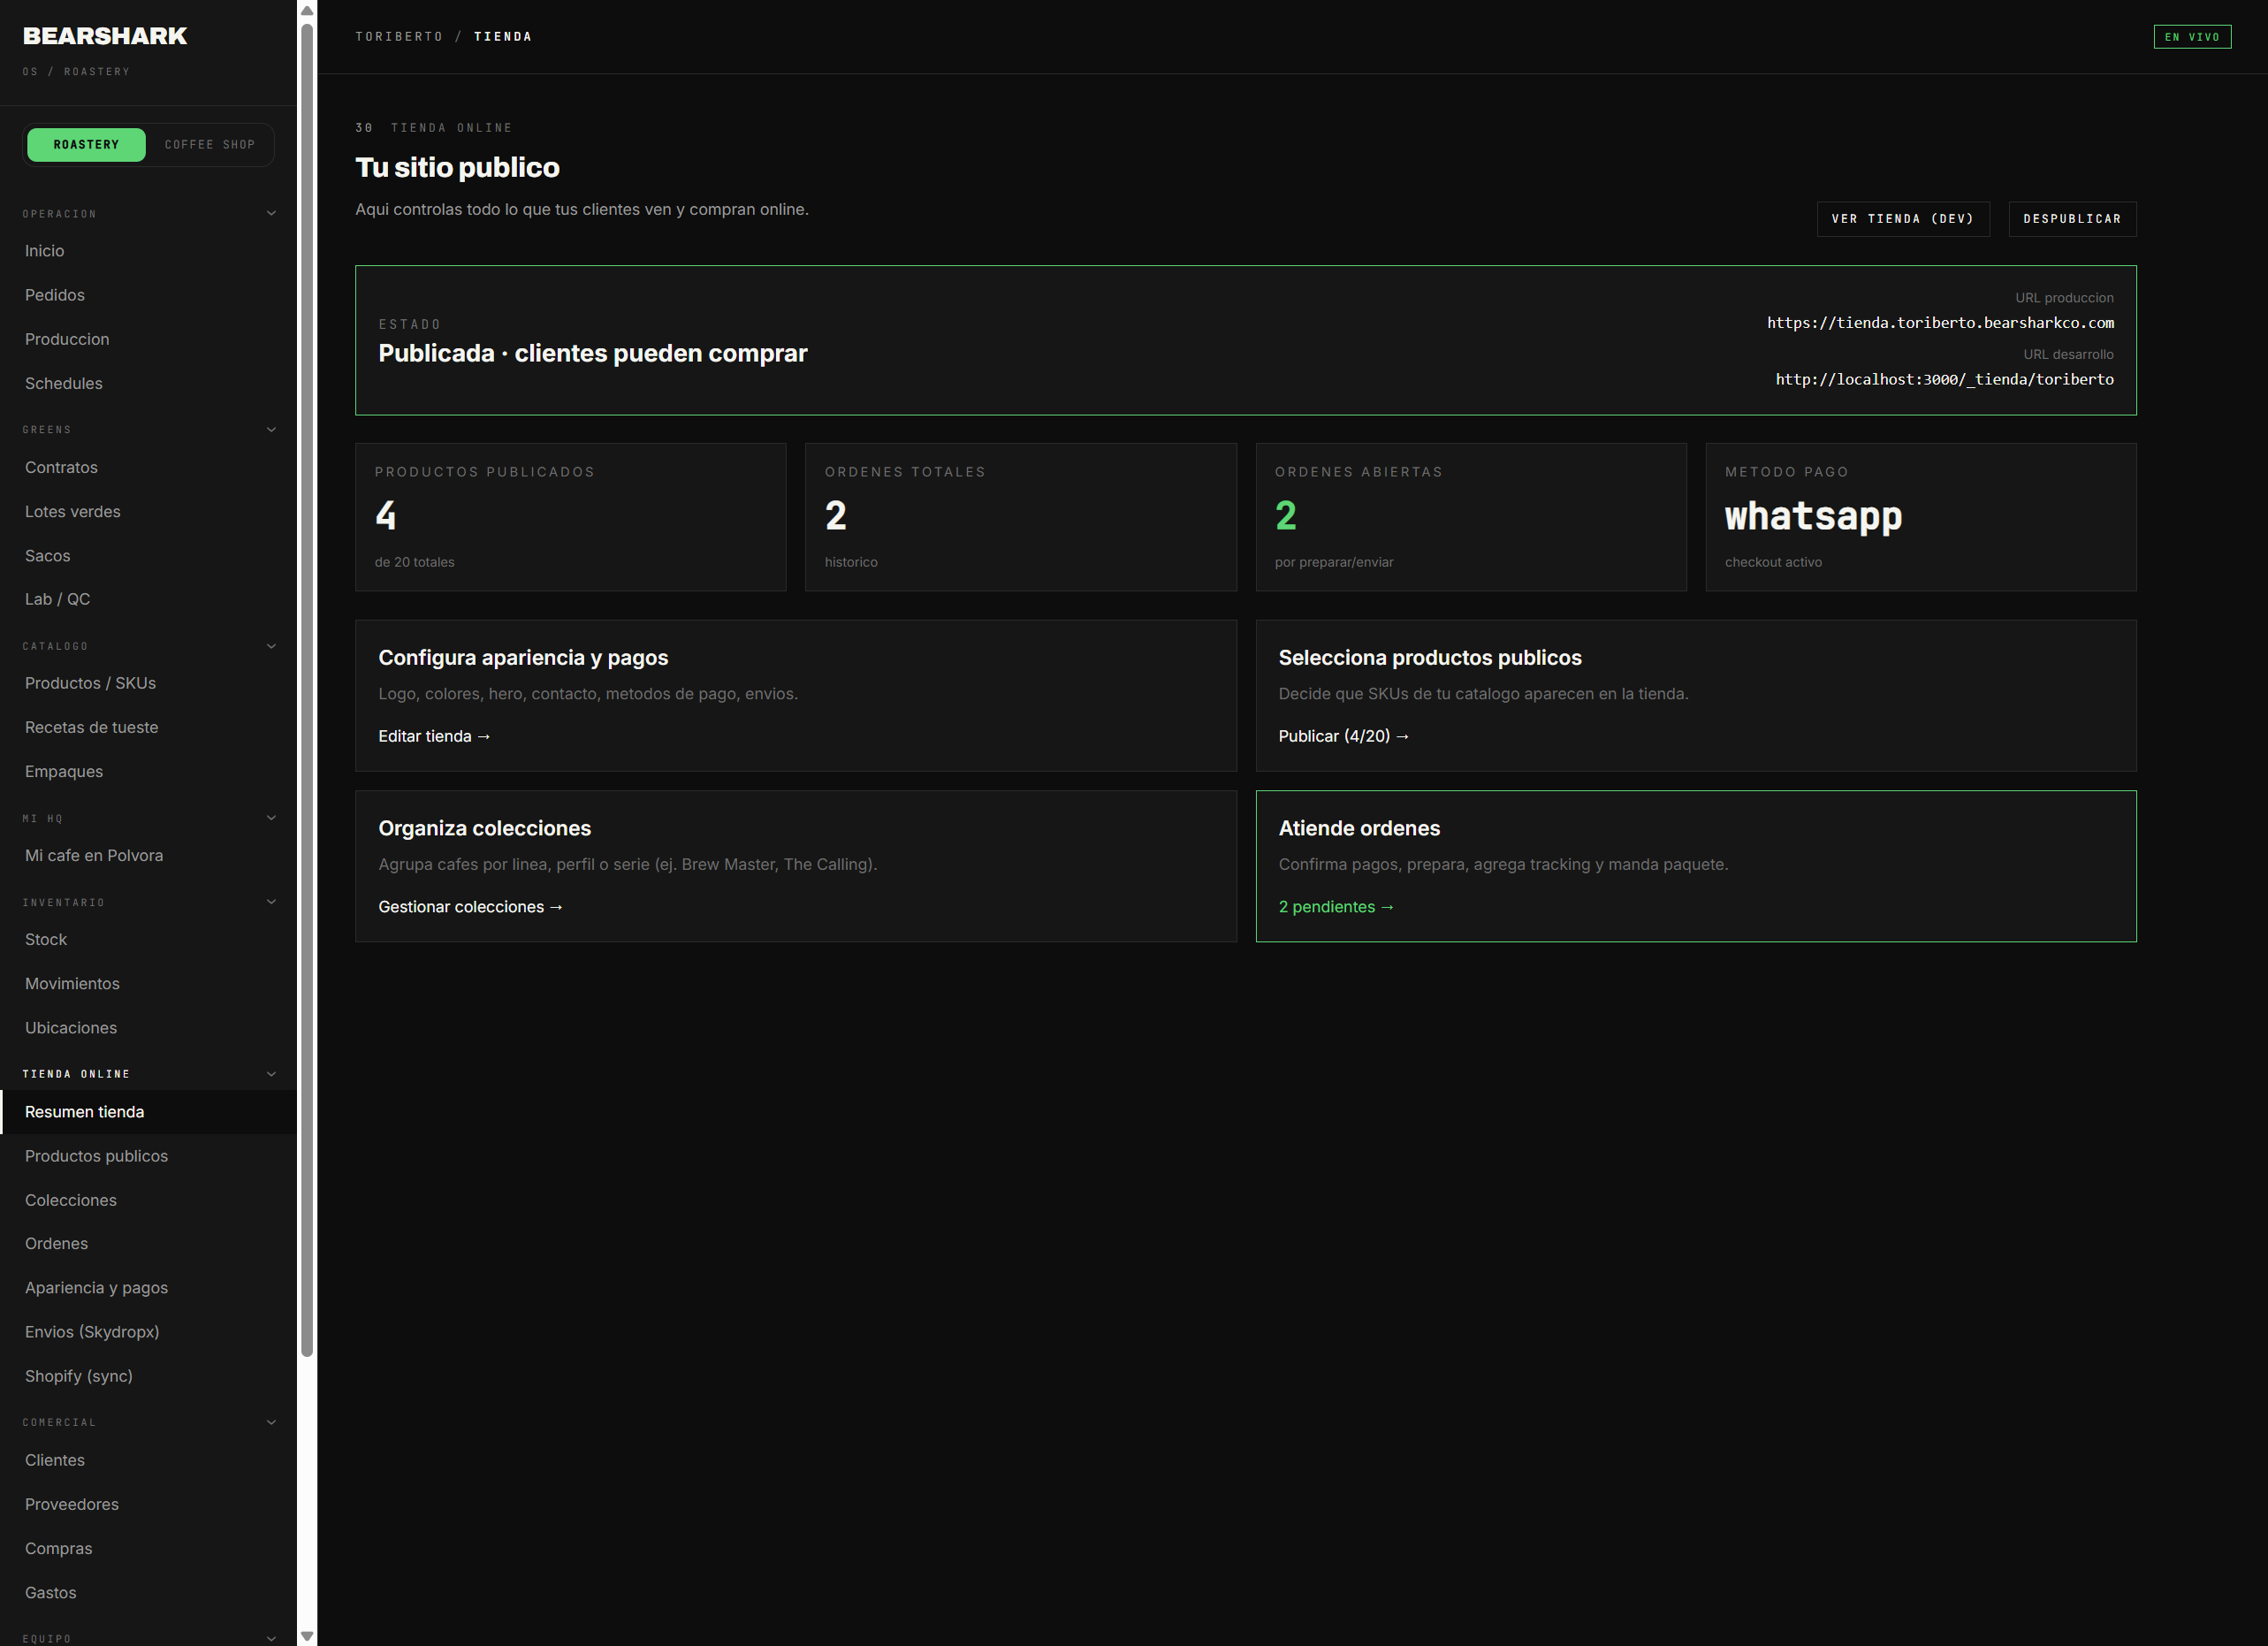Click the Productos Publicados stat card

571,517
